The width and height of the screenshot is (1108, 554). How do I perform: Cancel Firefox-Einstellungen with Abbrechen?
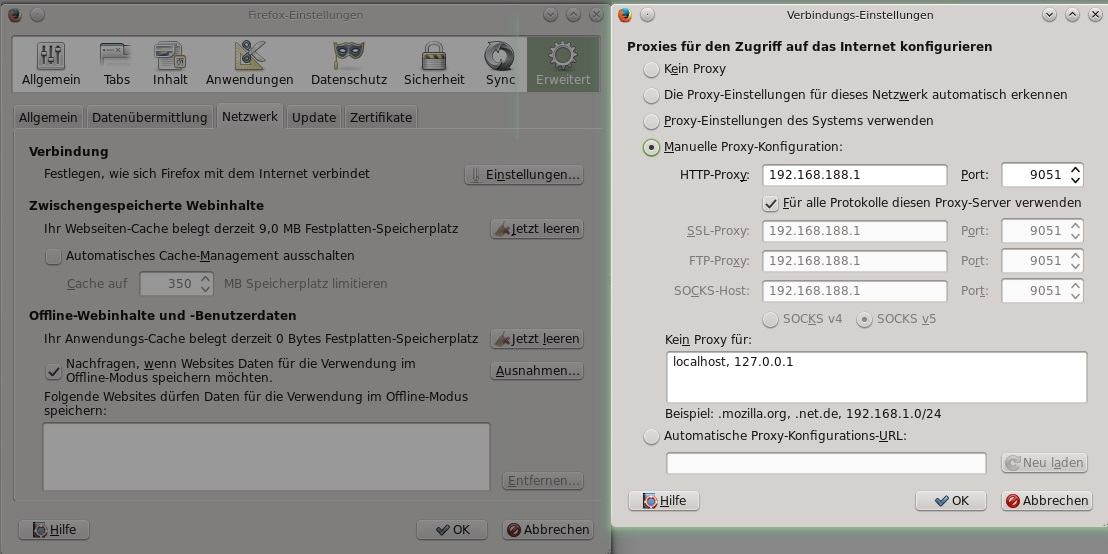click(x=548, y=529)
